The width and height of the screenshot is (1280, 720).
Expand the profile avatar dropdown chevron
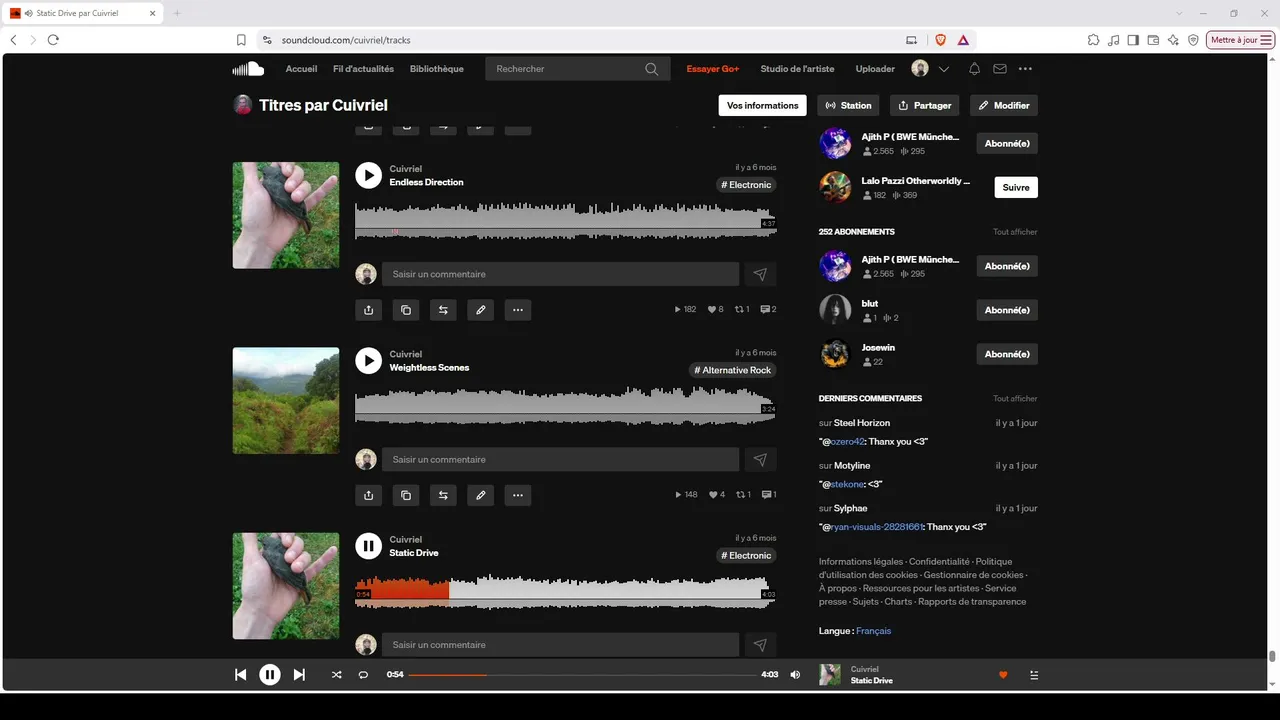(943, 69)
